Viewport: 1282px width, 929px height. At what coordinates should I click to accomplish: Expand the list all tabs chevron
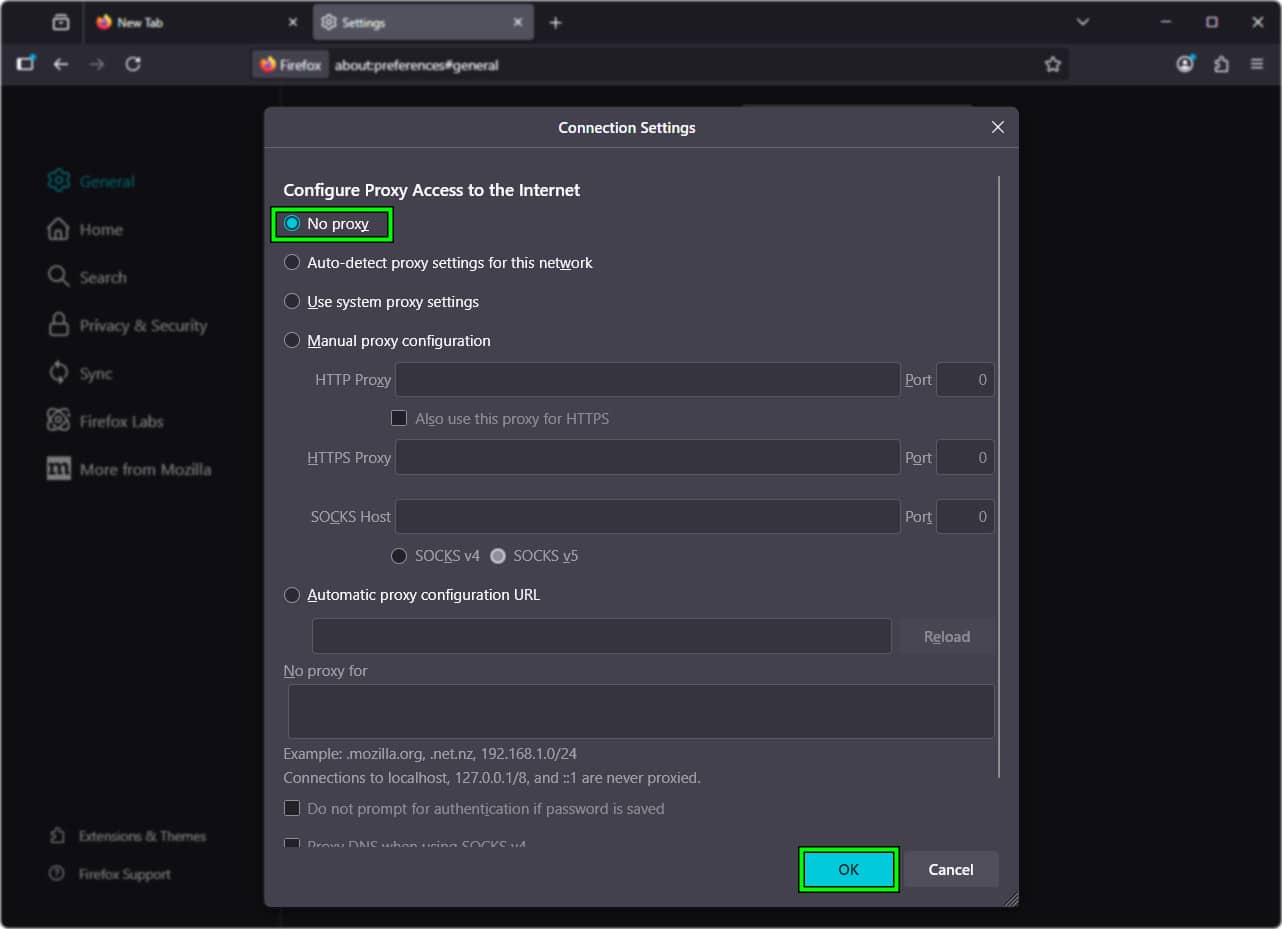[x=1082, y=22]
